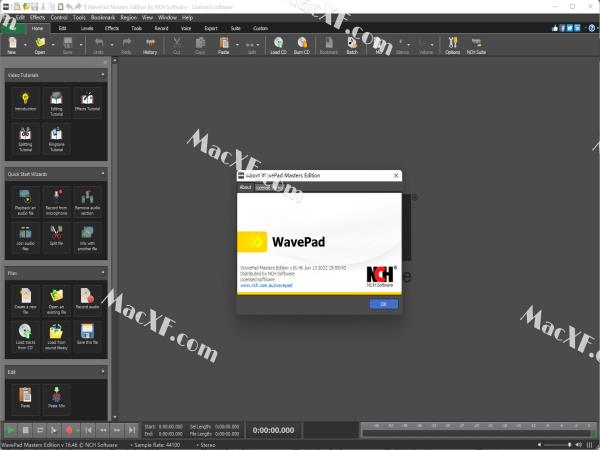Open the Paste button dropdown arrow
Viewport: 600px width, 450px height.
pyautogui.click(x=237, y=45)
